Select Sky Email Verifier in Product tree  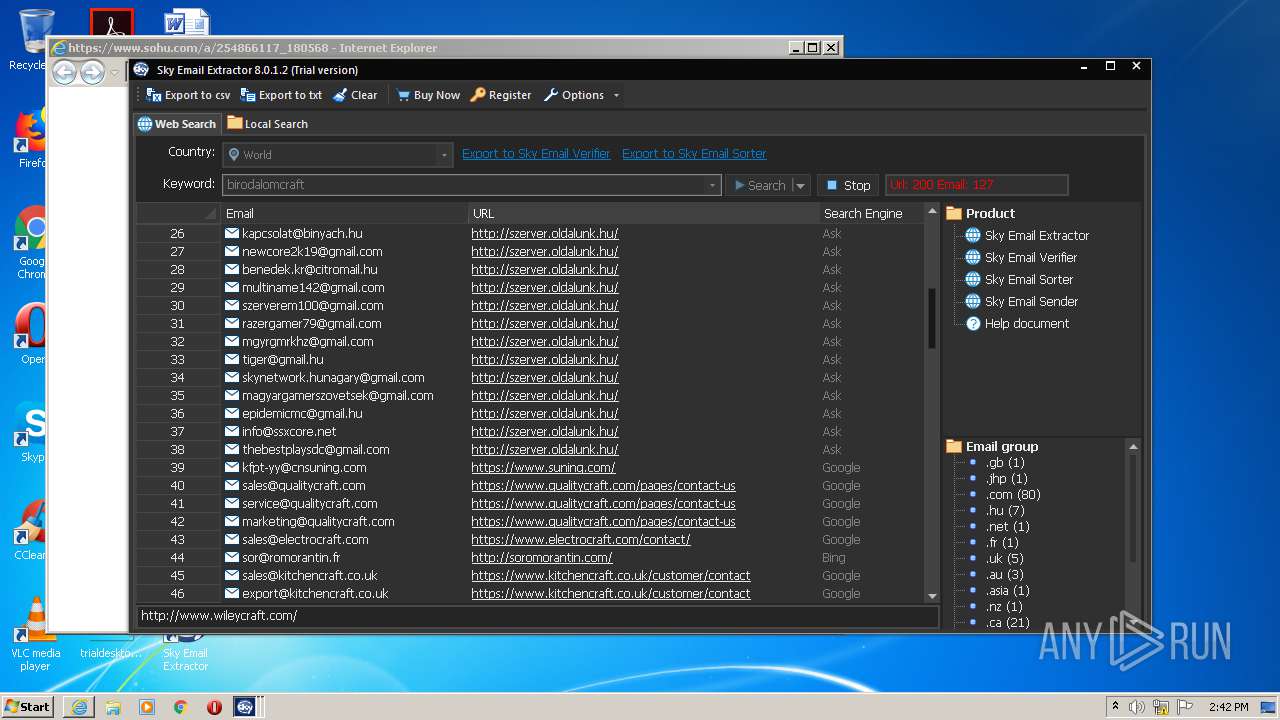coord(1031,258)
